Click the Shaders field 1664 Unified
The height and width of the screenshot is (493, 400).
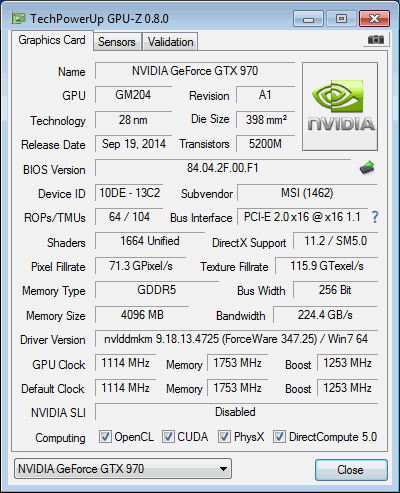click(150, 241)
